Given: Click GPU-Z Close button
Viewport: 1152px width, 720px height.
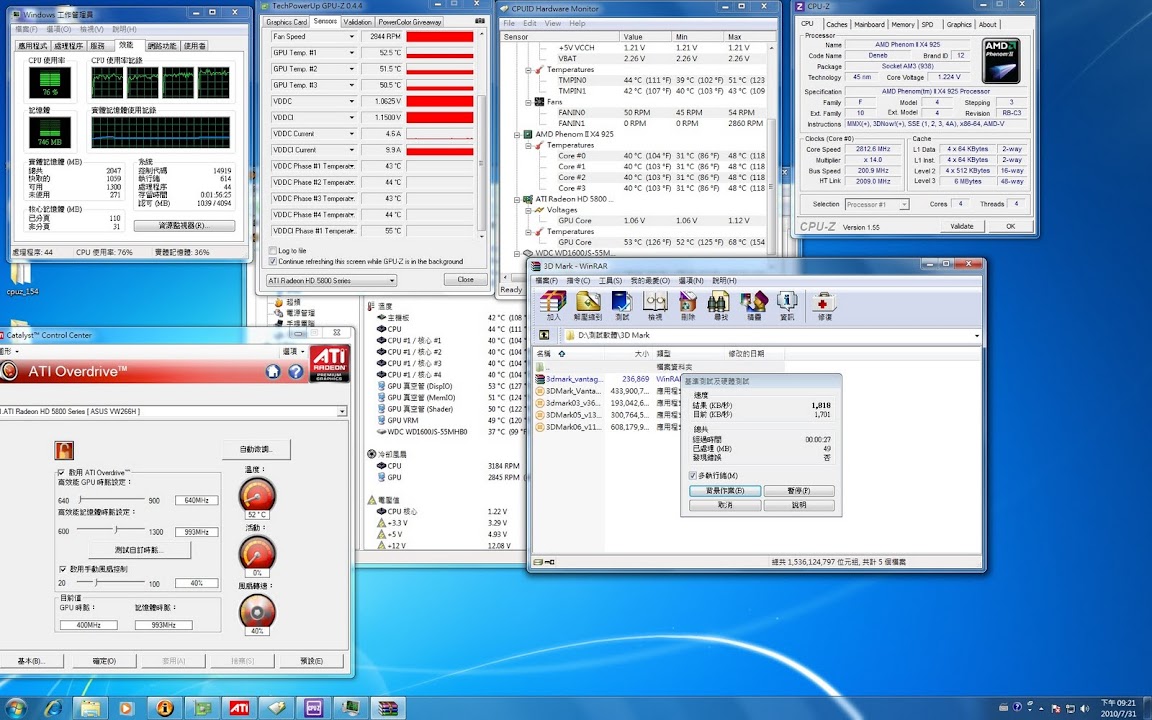Looking at the screenshot, I should point(465,280).
